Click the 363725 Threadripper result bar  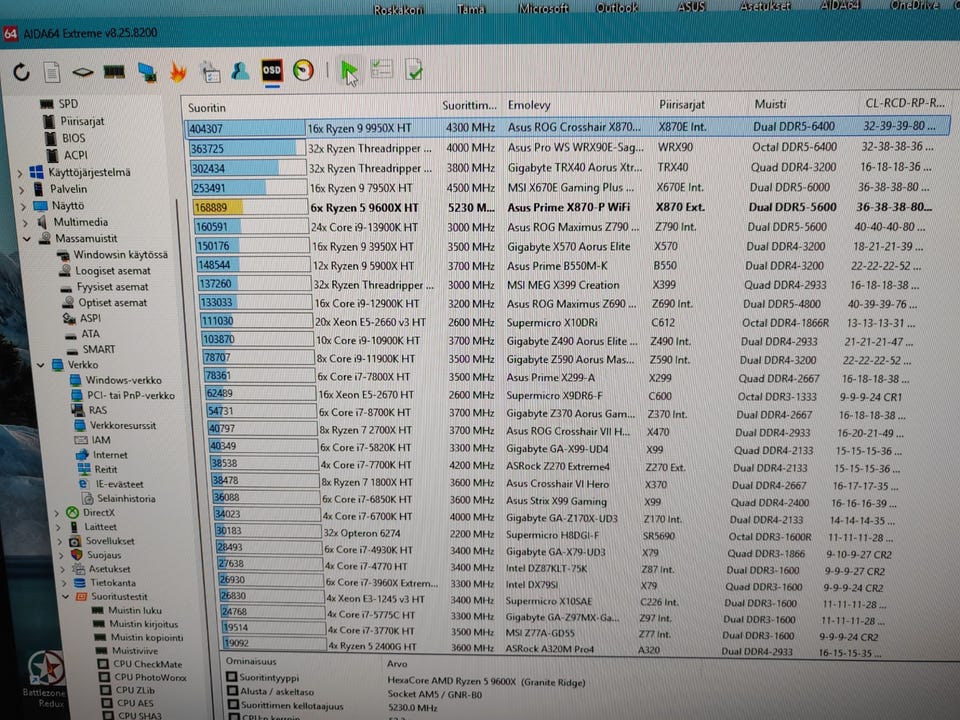click(x=247, y=148)
